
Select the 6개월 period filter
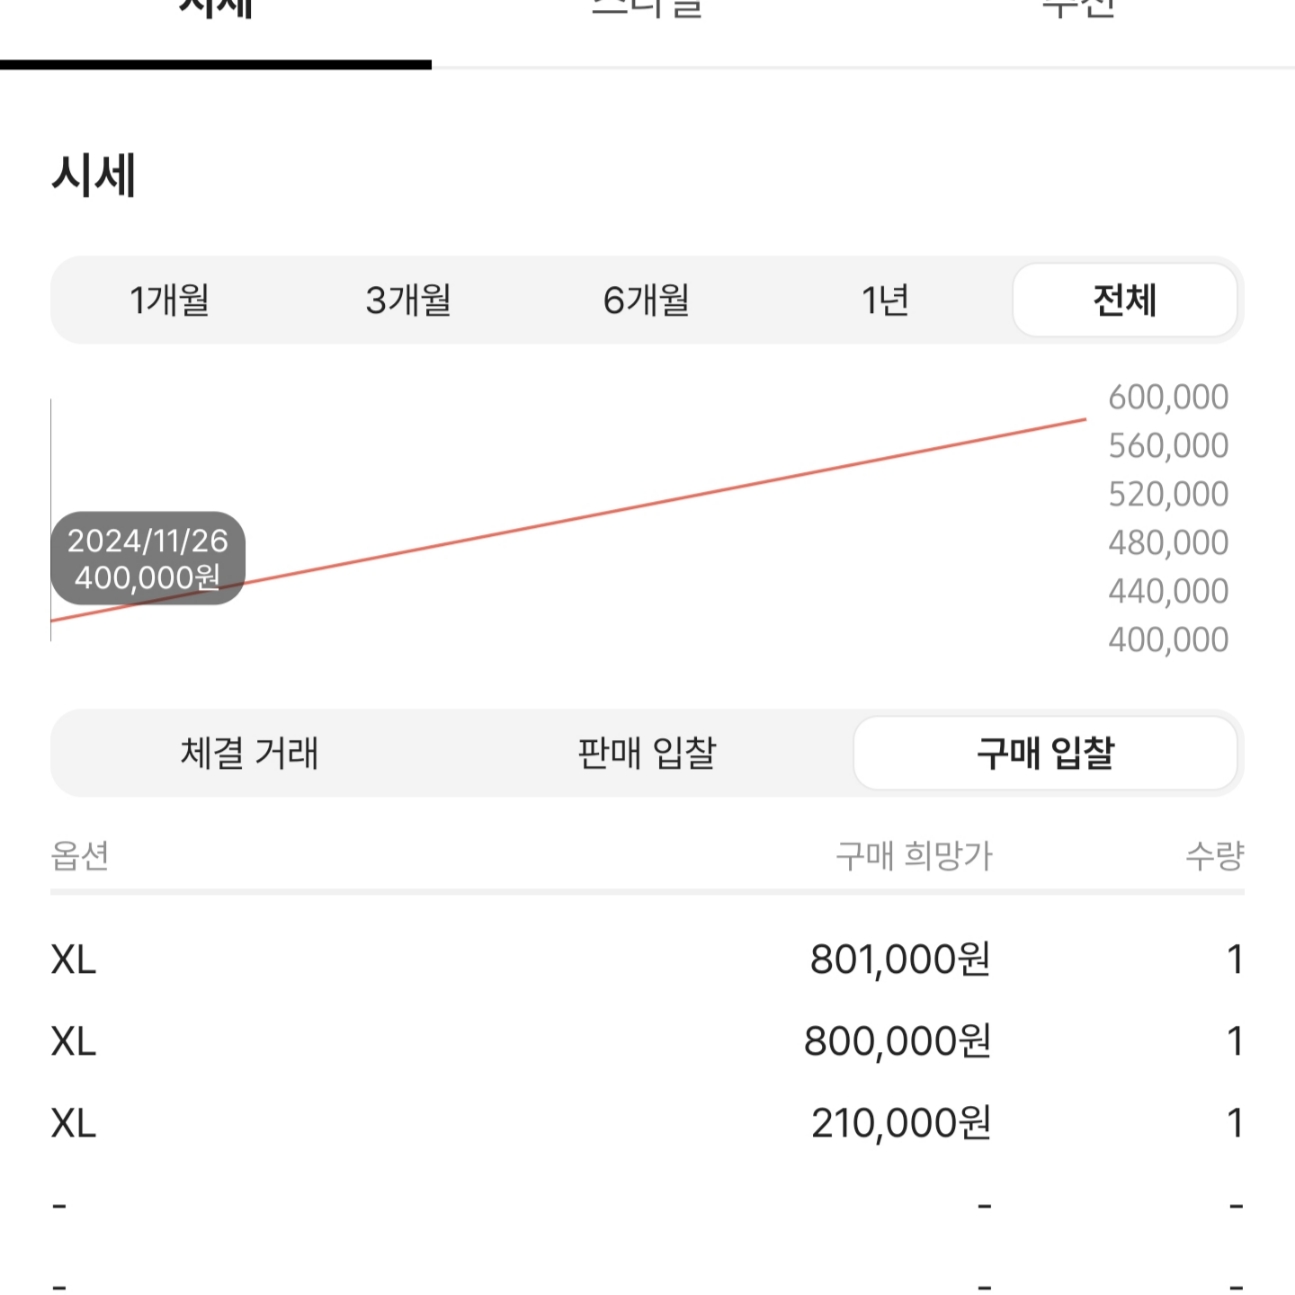tap(647, 299)
